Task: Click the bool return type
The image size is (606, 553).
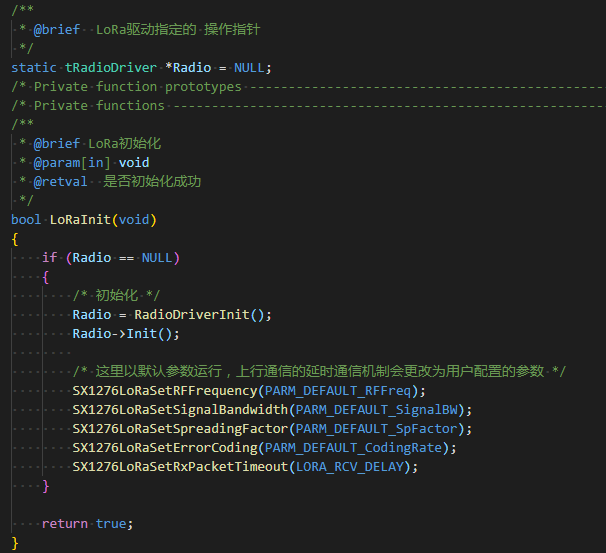Action: pyautogui.click(x=26, y=219)
